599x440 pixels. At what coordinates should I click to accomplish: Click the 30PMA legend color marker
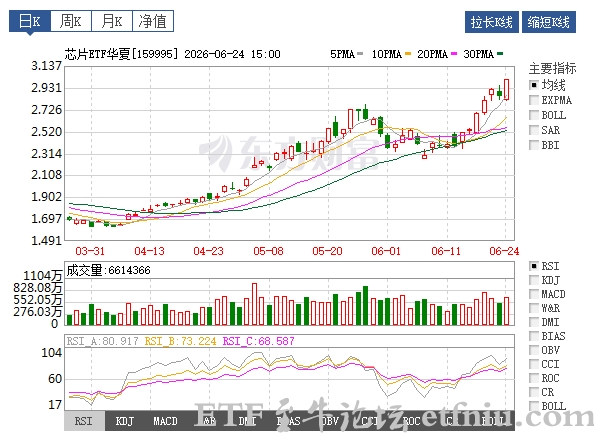click(x=500, y=54)
